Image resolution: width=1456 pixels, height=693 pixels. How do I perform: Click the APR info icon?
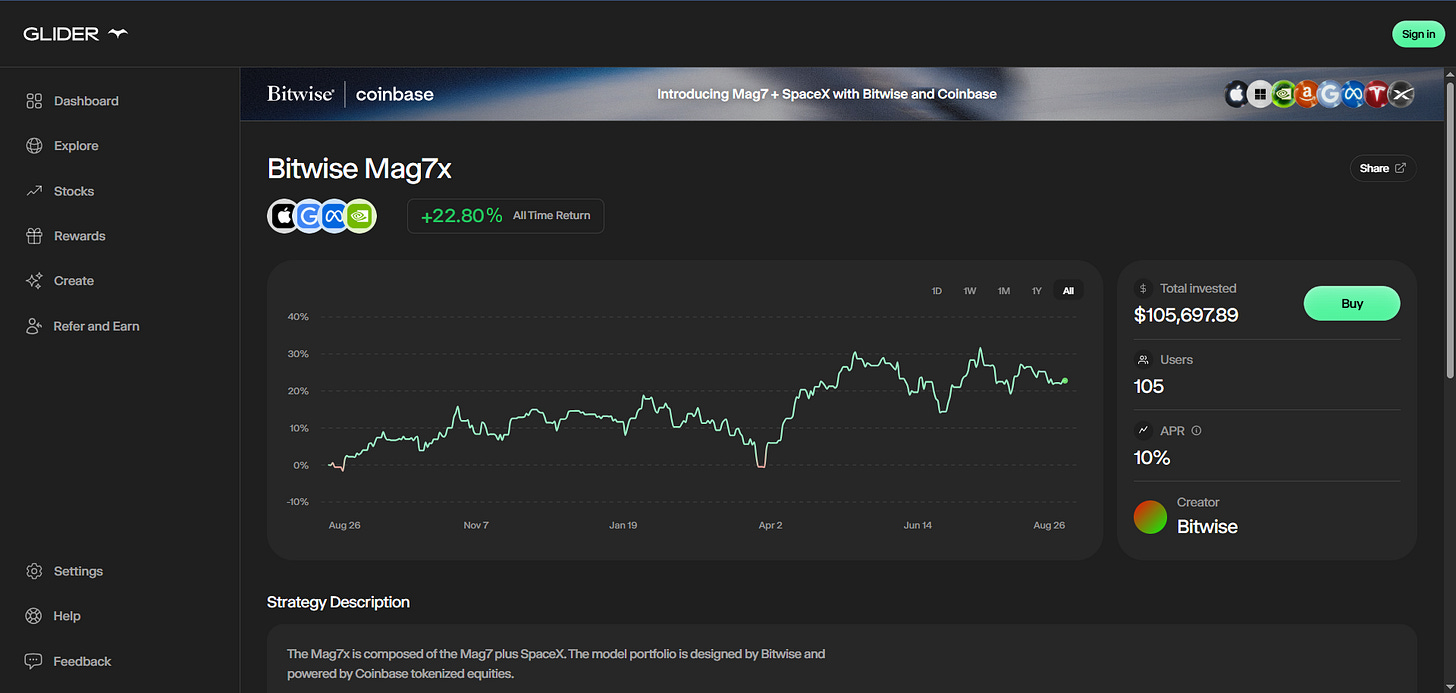click(1197, 431)
